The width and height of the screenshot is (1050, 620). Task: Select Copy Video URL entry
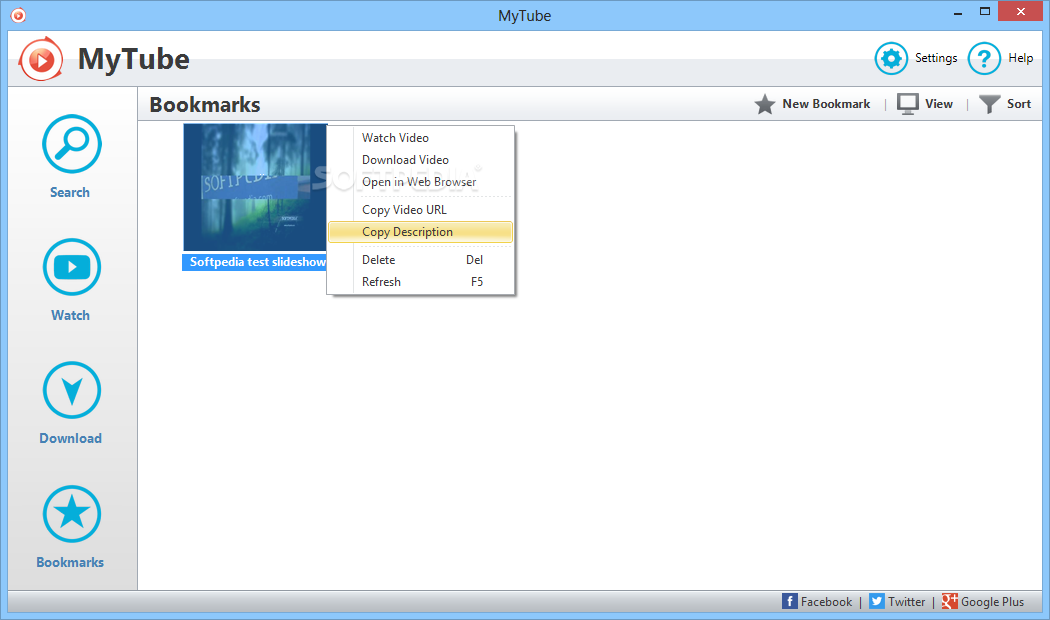tap(421, 210)
